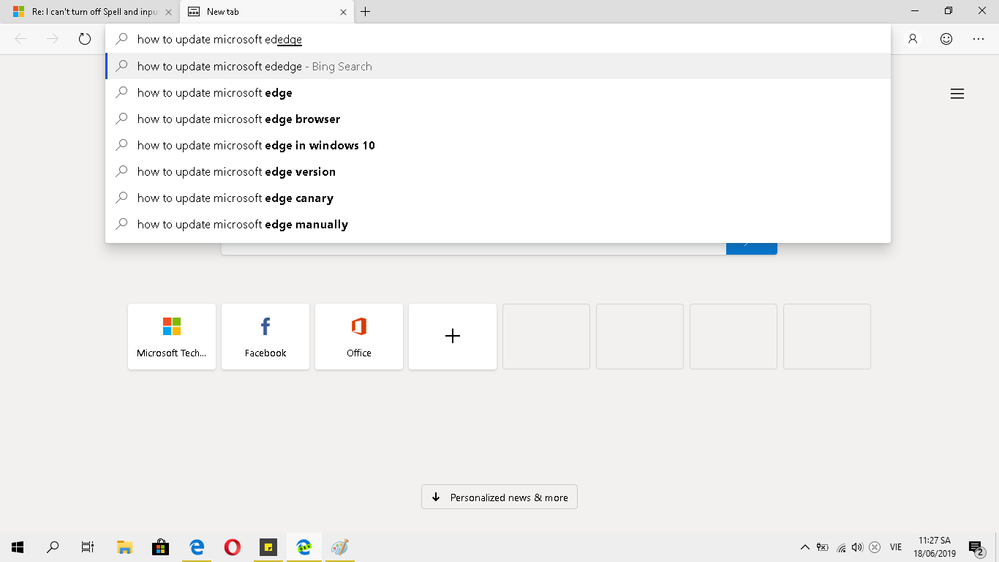
Task: Open File Explorer from taskbar
Action: 124,547
